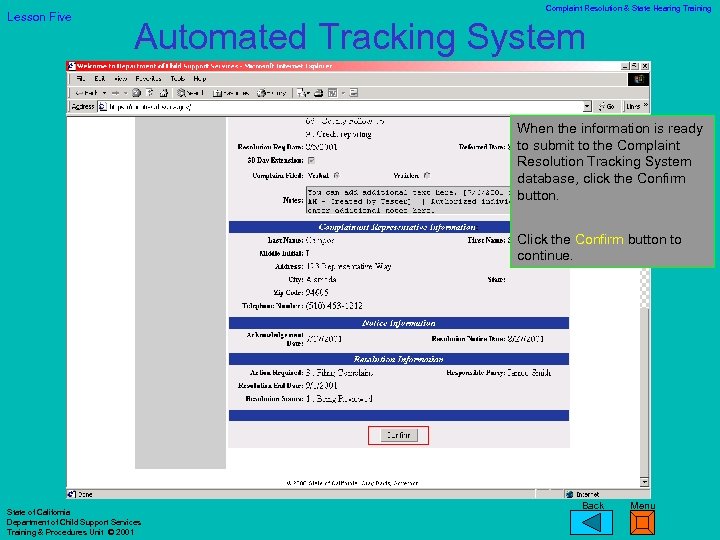Click the Internet Explorer icon in the title bar
Image resolution: width=720 pixels, height=540 pixels.
(72, 66)
